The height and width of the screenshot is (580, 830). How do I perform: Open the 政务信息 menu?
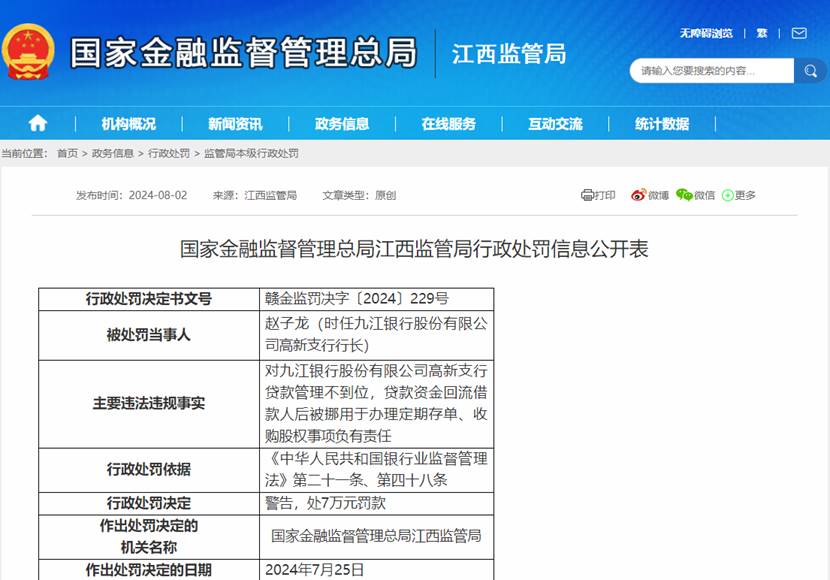[x=342, y=124]
